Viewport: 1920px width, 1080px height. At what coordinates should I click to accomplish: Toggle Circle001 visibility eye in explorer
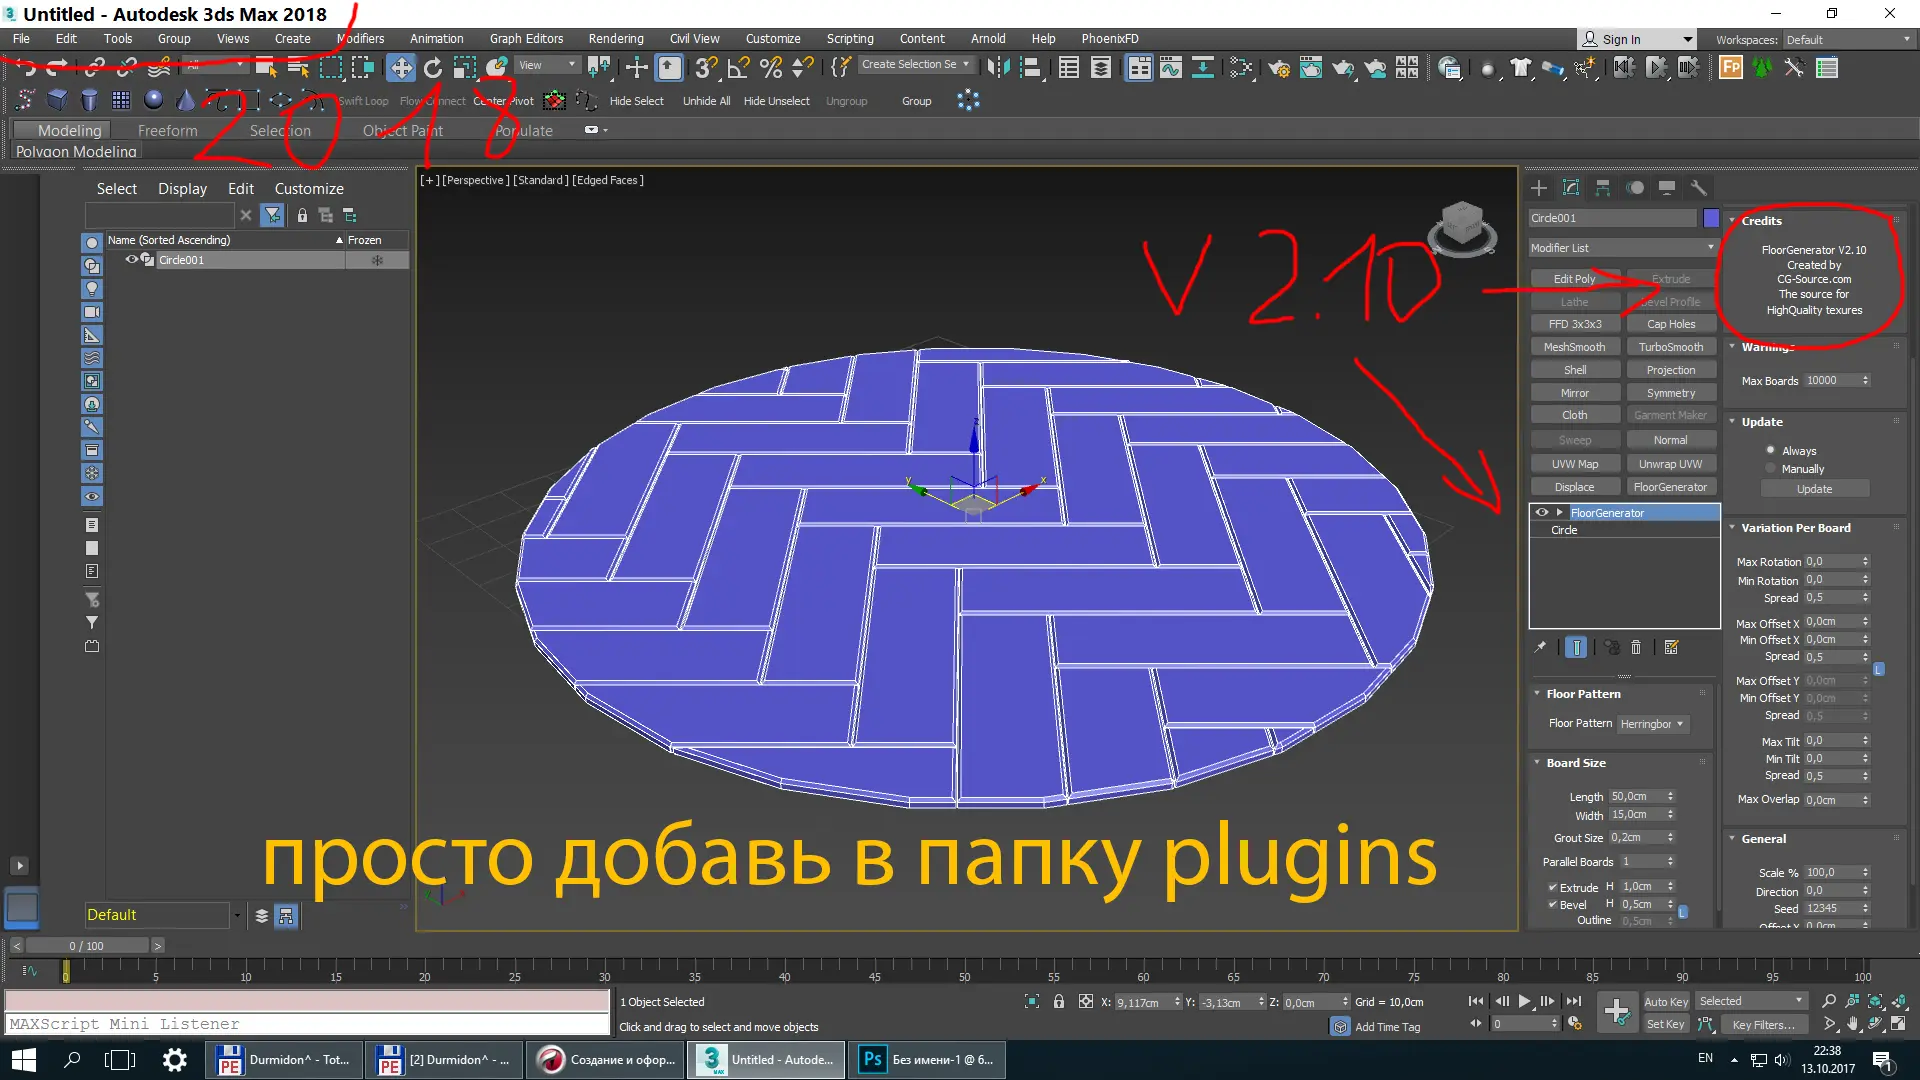coord(131,259)
